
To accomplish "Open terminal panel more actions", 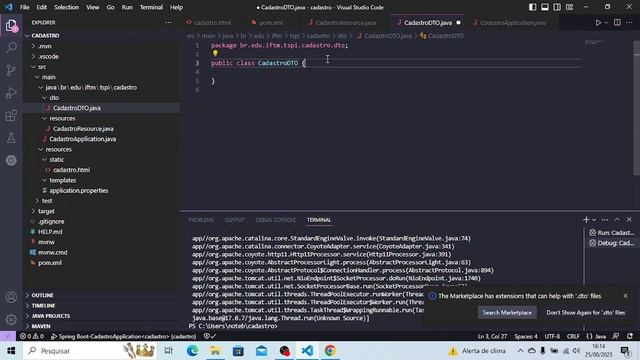I will pyautogui.click(x=605, y=220).
